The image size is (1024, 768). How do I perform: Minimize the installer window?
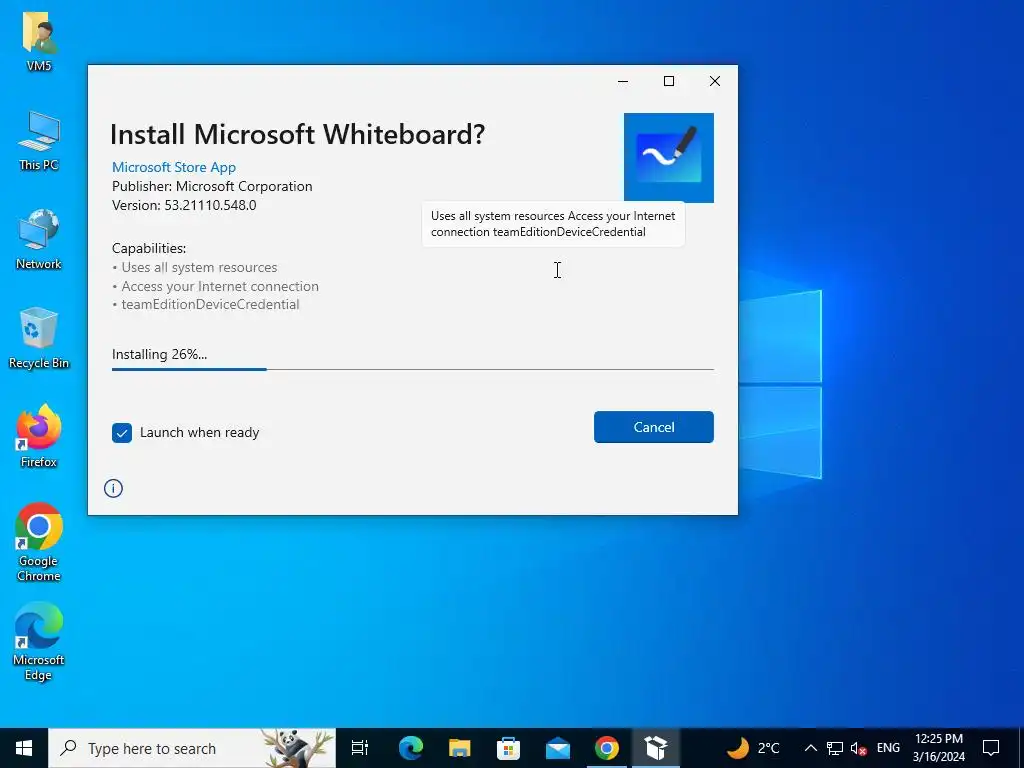tap(623, 81)
